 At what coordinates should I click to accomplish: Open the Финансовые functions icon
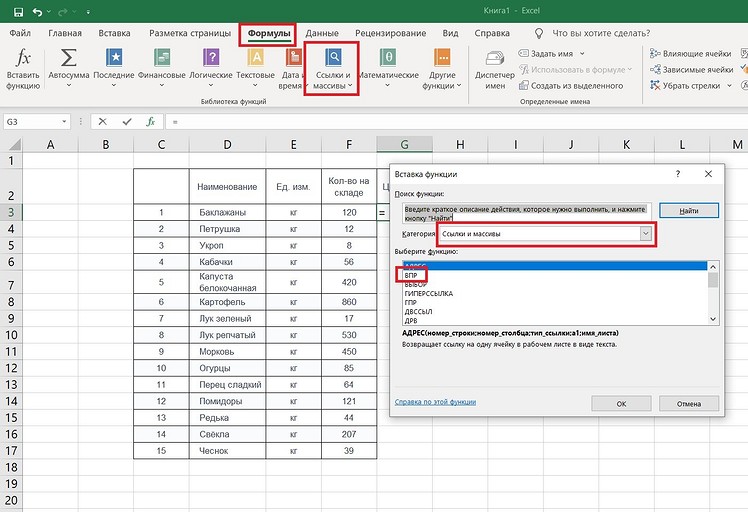161,60
